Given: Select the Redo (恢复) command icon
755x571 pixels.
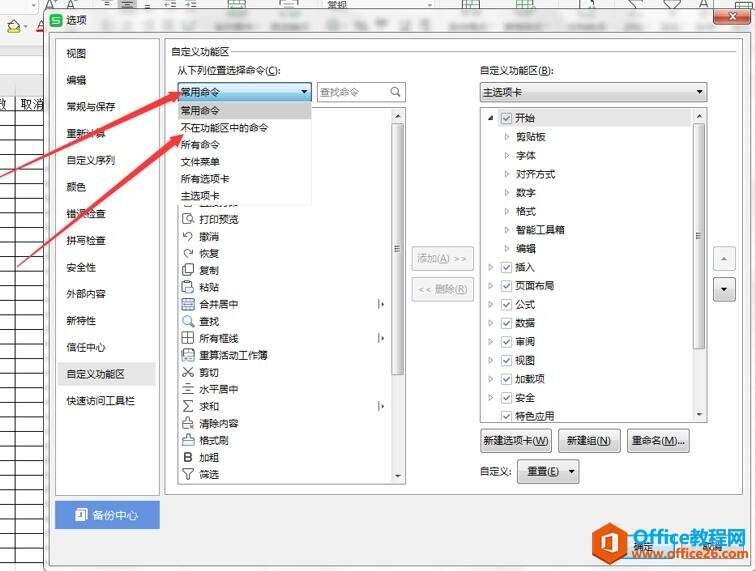Looking at the screenshot, I should tap(188, 253).
